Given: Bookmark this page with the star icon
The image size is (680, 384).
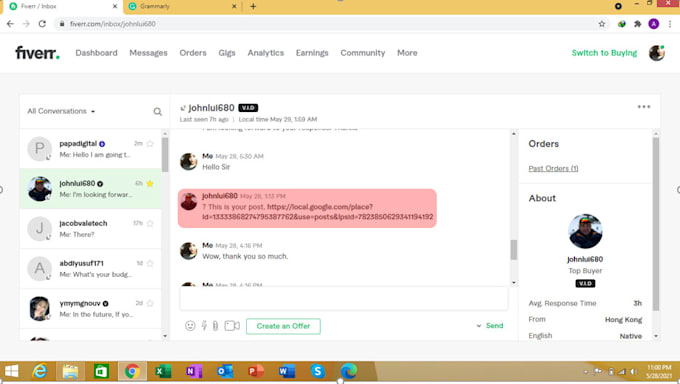Looking at the screenshot, I should [602, 24].
